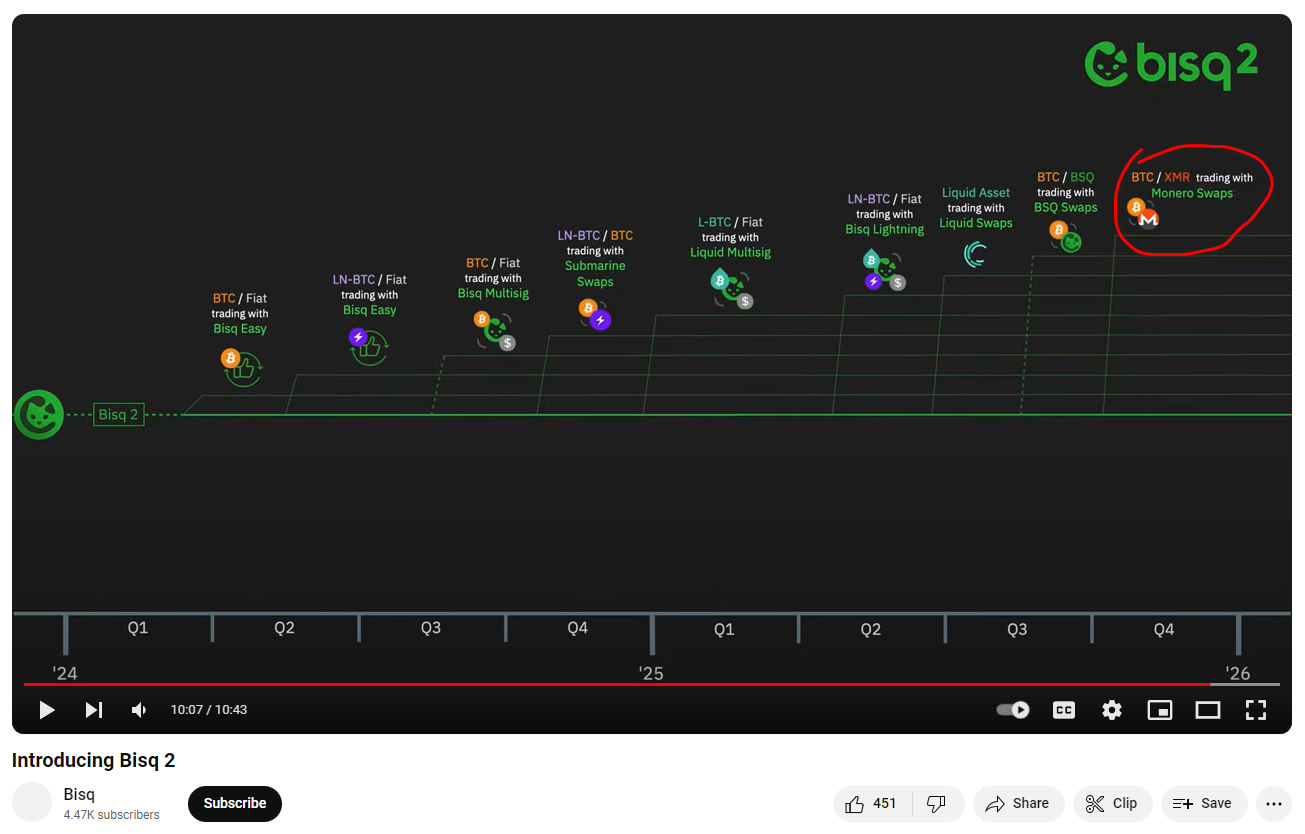Open the Bisq channel name link
Image resolution: width=1305 pixels, height=834 pixels.
[x=79, y=794]
